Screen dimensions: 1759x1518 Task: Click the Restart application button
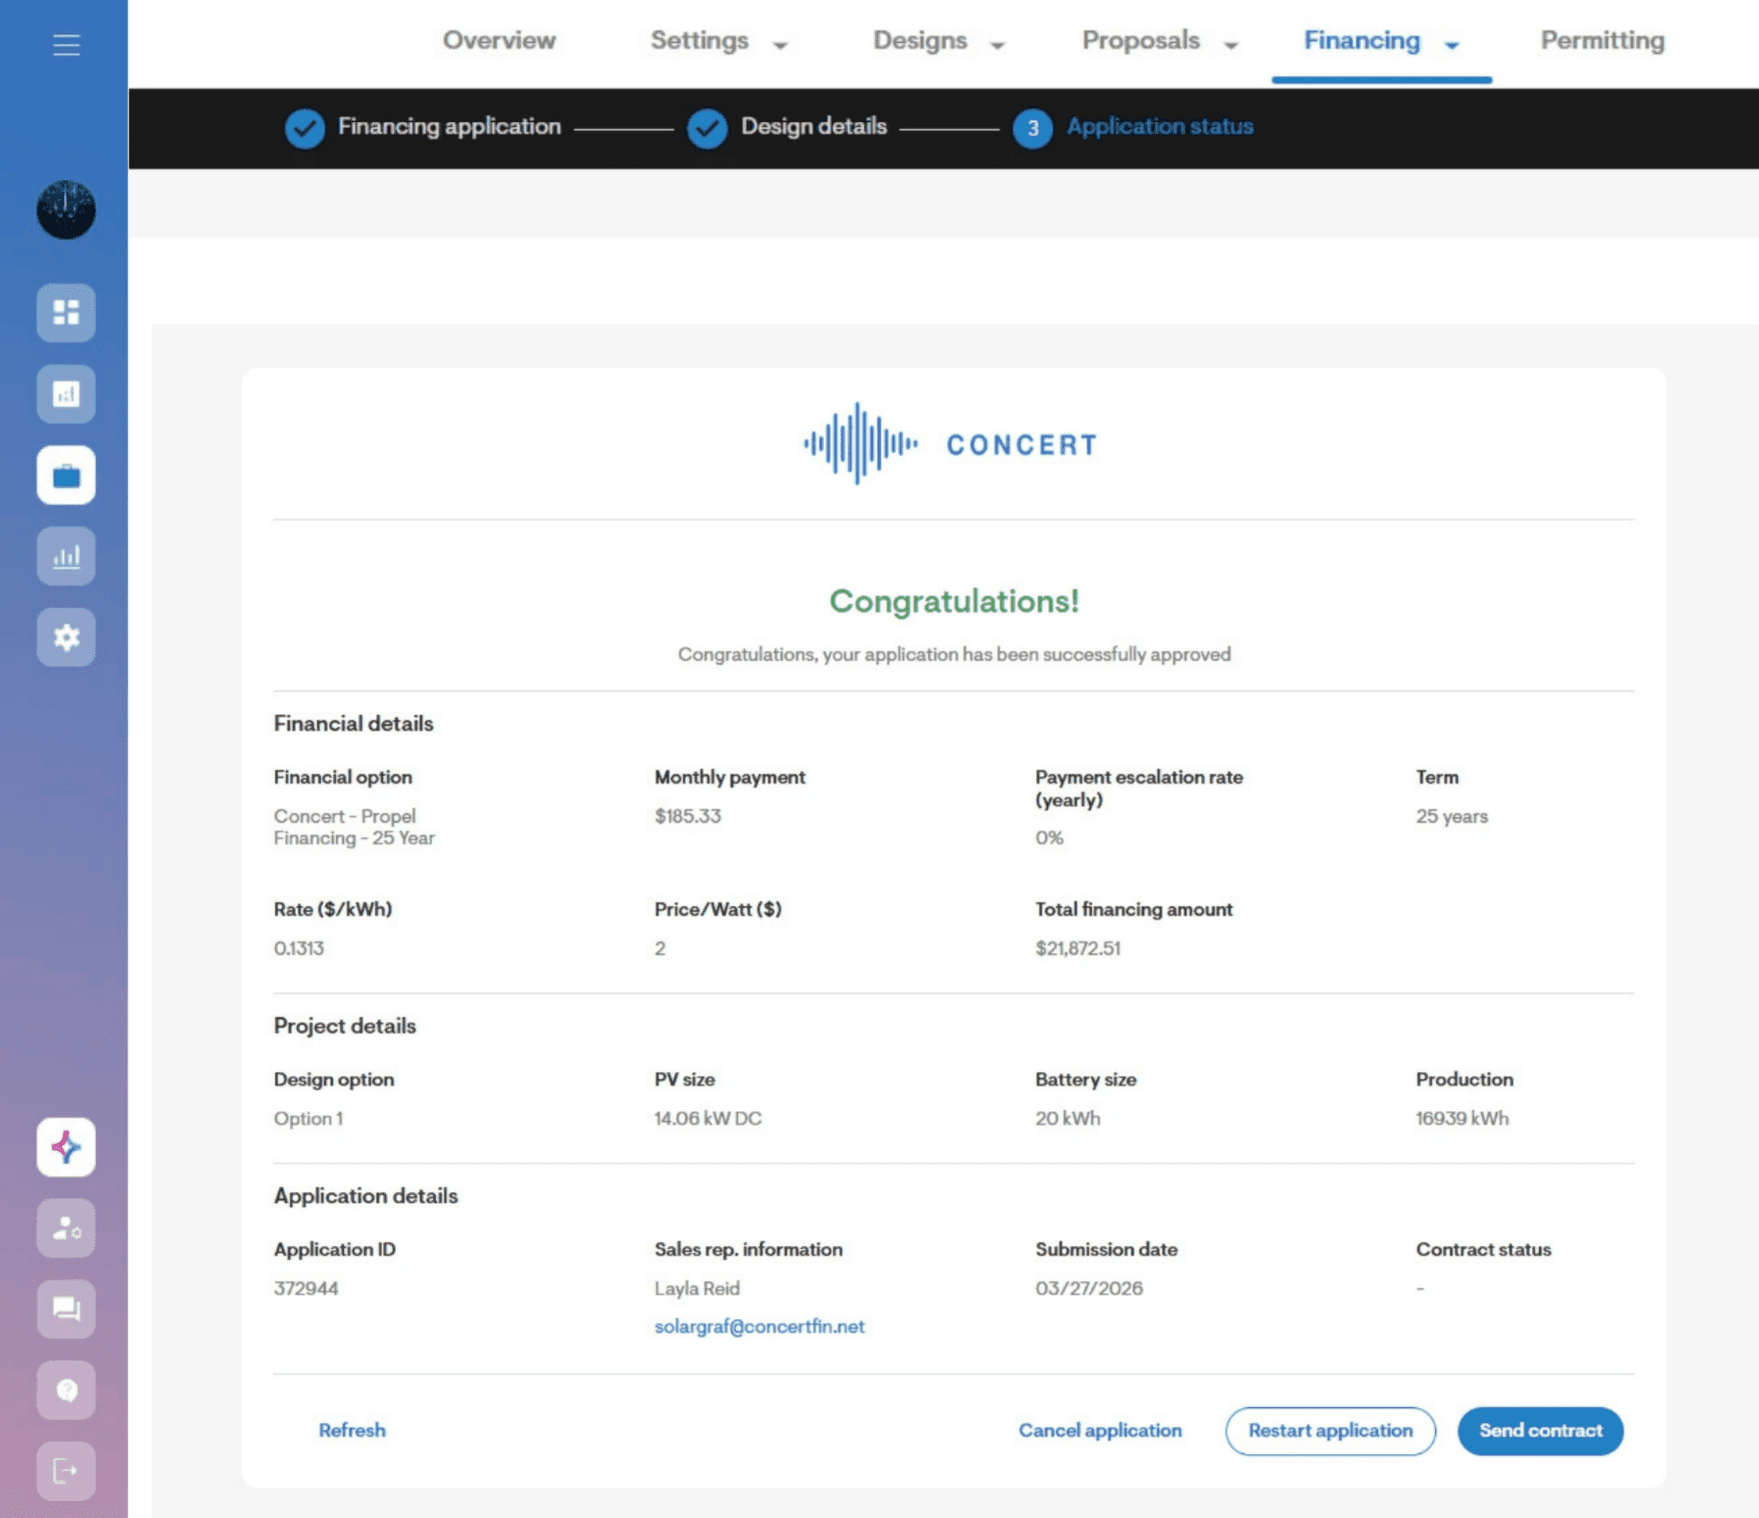click(1330, 1431)
